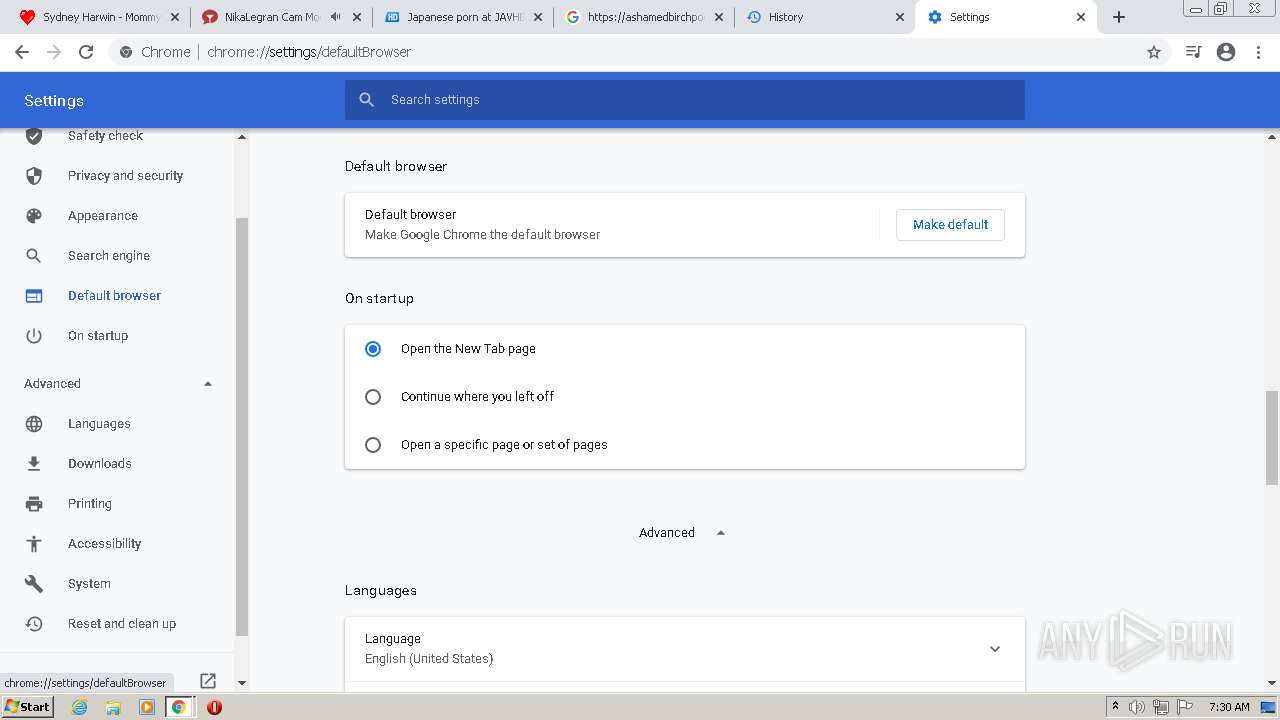Screen dimensions: 1280x720
Task: Show hidden system tray icons
Action: coord(1115,707)
